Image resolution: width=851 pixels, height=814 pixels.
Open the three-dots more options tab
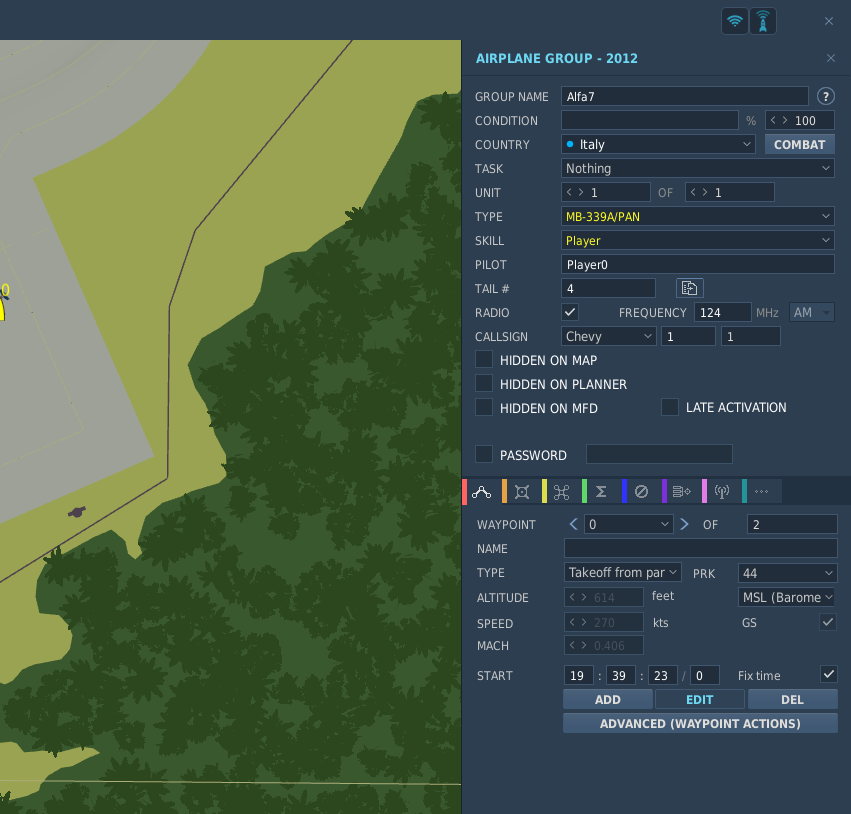coord(761,492)
